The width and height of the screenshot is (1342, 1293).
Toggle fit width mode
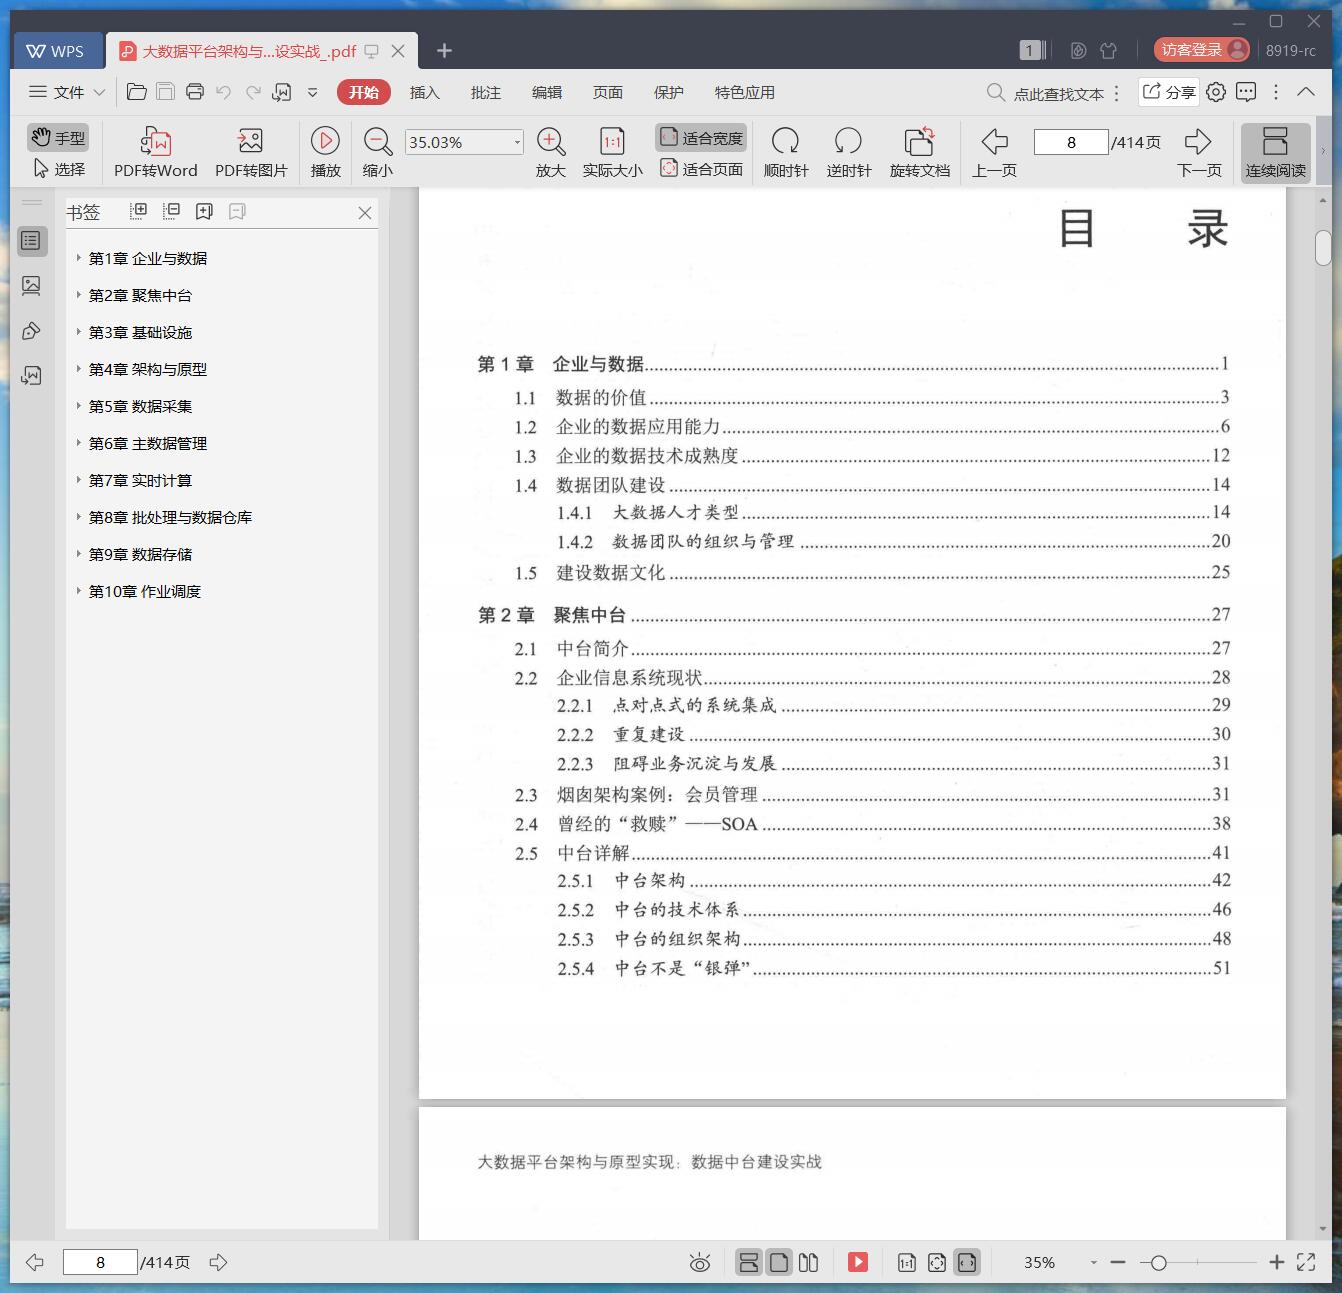coord(701,138)
